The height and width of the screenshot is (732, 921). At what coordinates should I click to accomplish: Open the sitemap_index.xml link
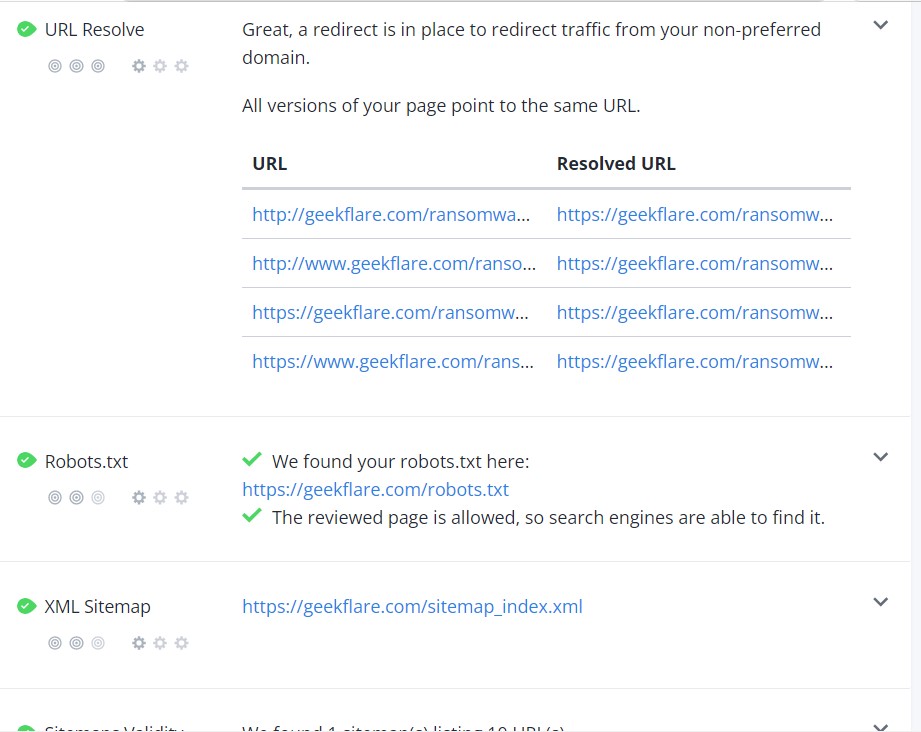[412, 607]
